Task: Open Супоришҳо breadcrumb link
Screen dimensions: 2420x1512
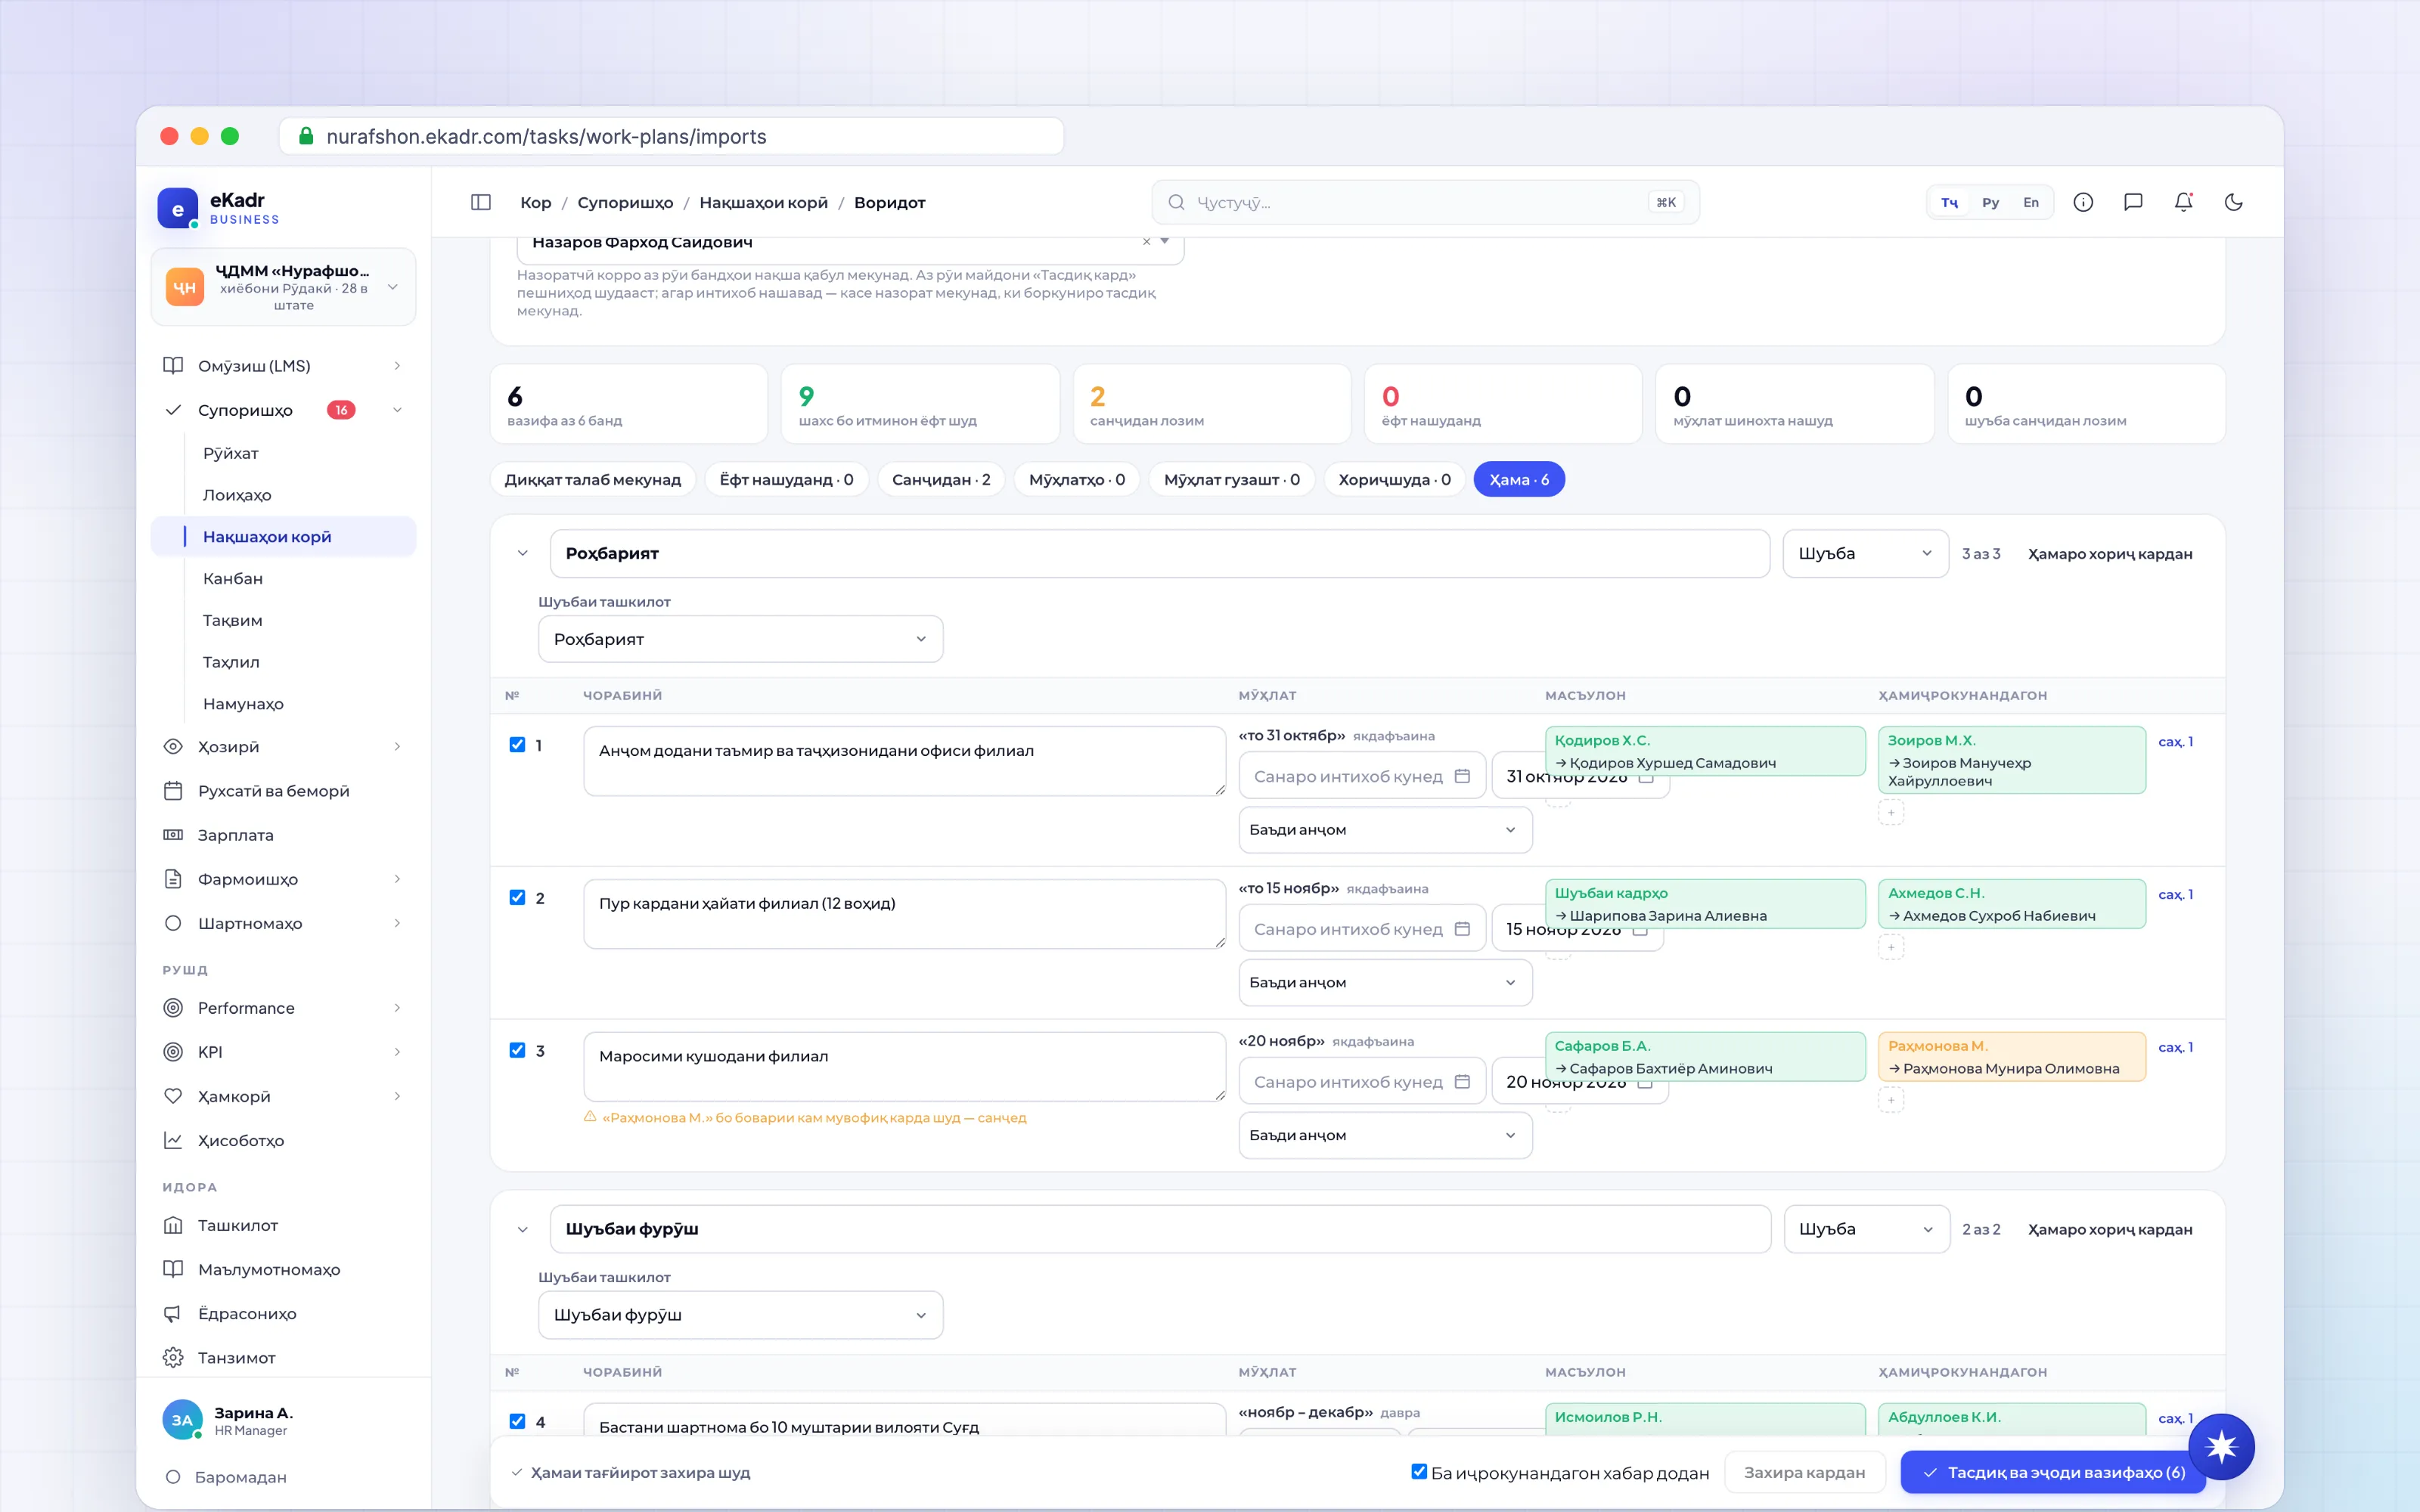Action: [x=625, y=202]
